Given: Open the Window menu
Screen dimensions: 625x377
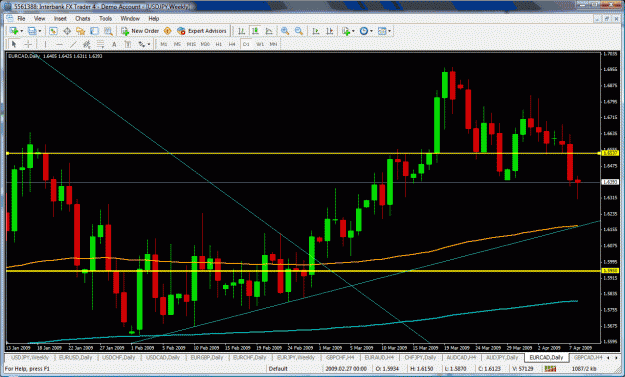Looking at the screenshot, I should (130, 18).
